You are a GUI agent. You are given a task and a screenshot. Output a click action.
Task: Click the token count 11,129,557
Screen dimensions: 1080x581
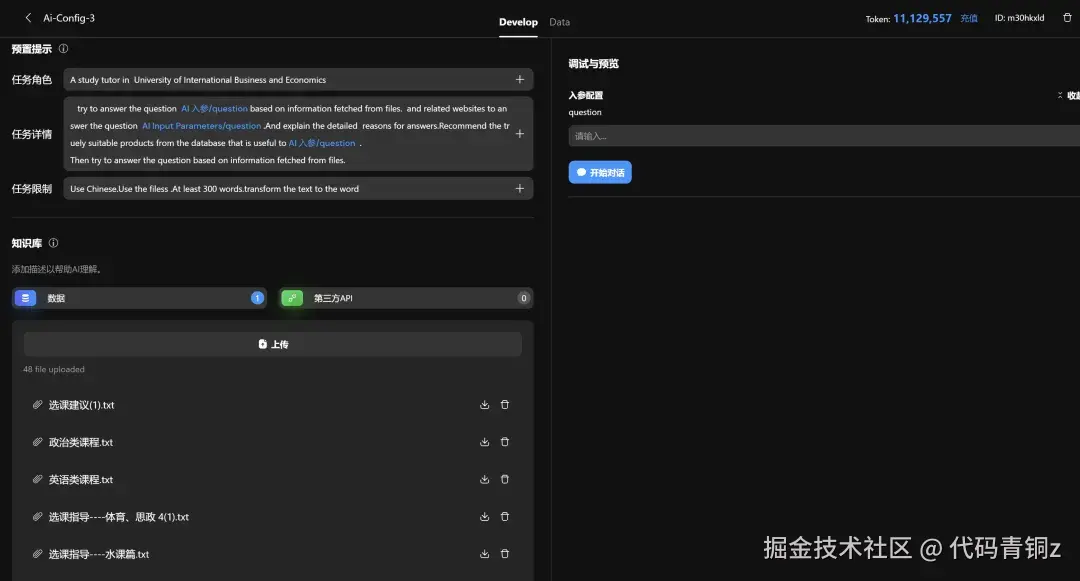tap(922, 19)
